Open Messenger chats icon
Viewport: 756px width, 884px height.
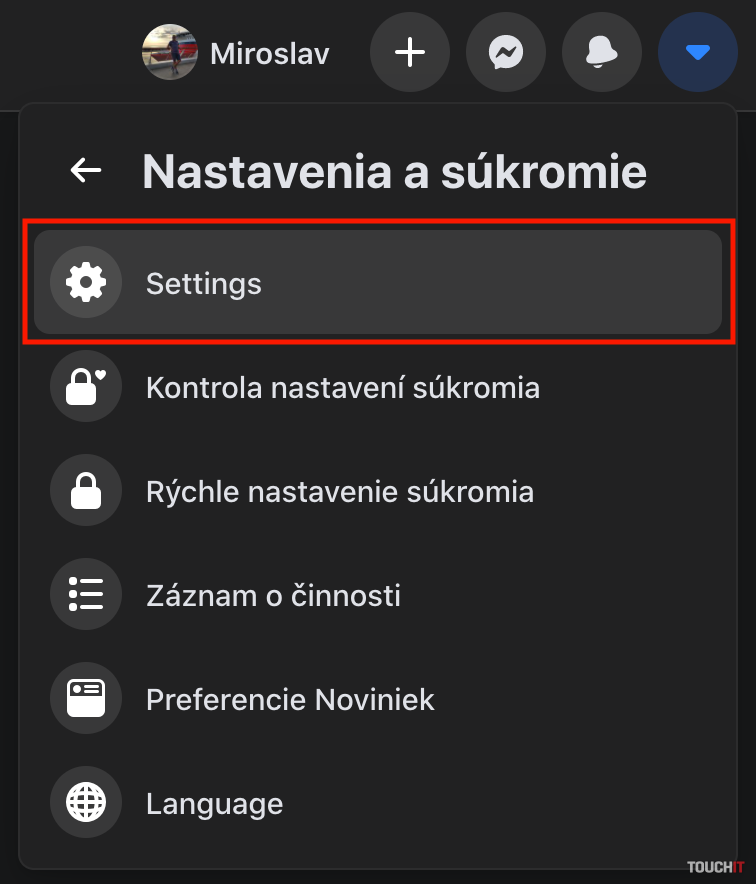[506, 53]
